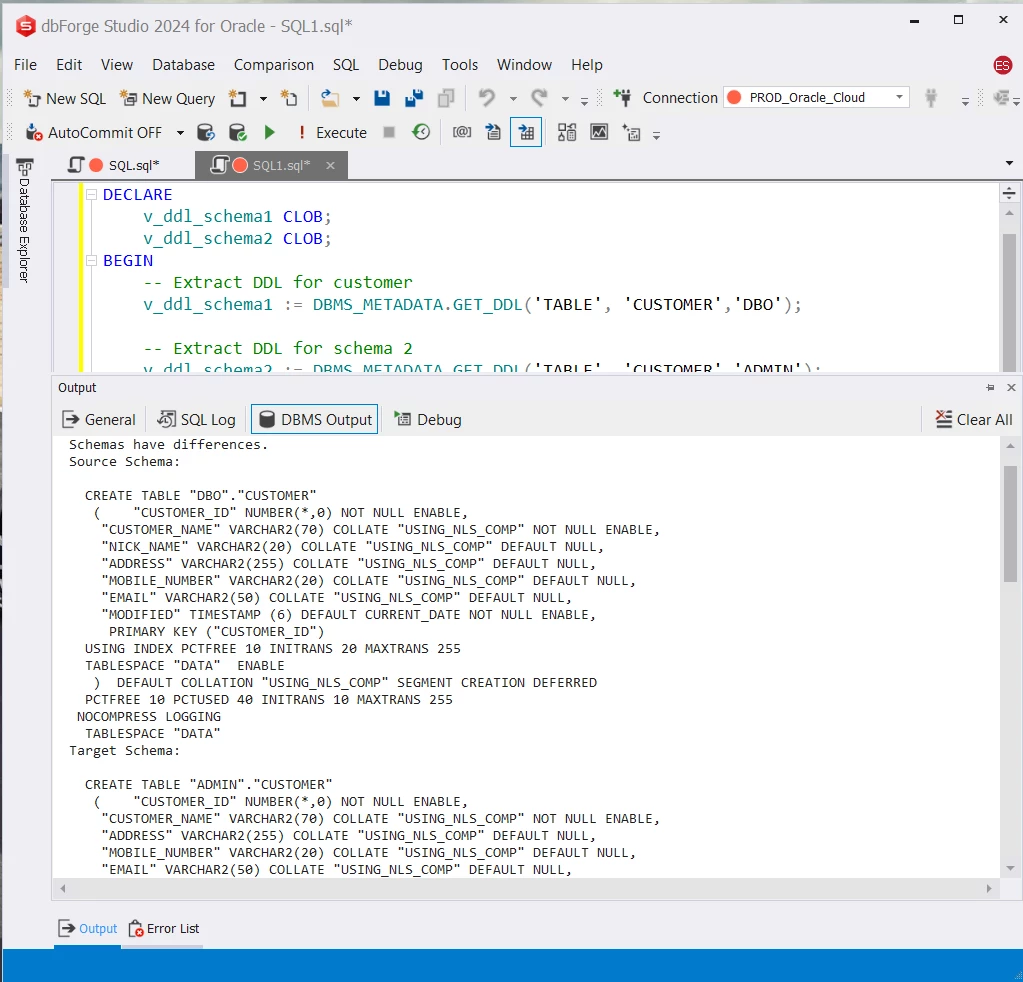1023x982 pixels.
Task: Click the Clear All button
Action: point(974,420)
